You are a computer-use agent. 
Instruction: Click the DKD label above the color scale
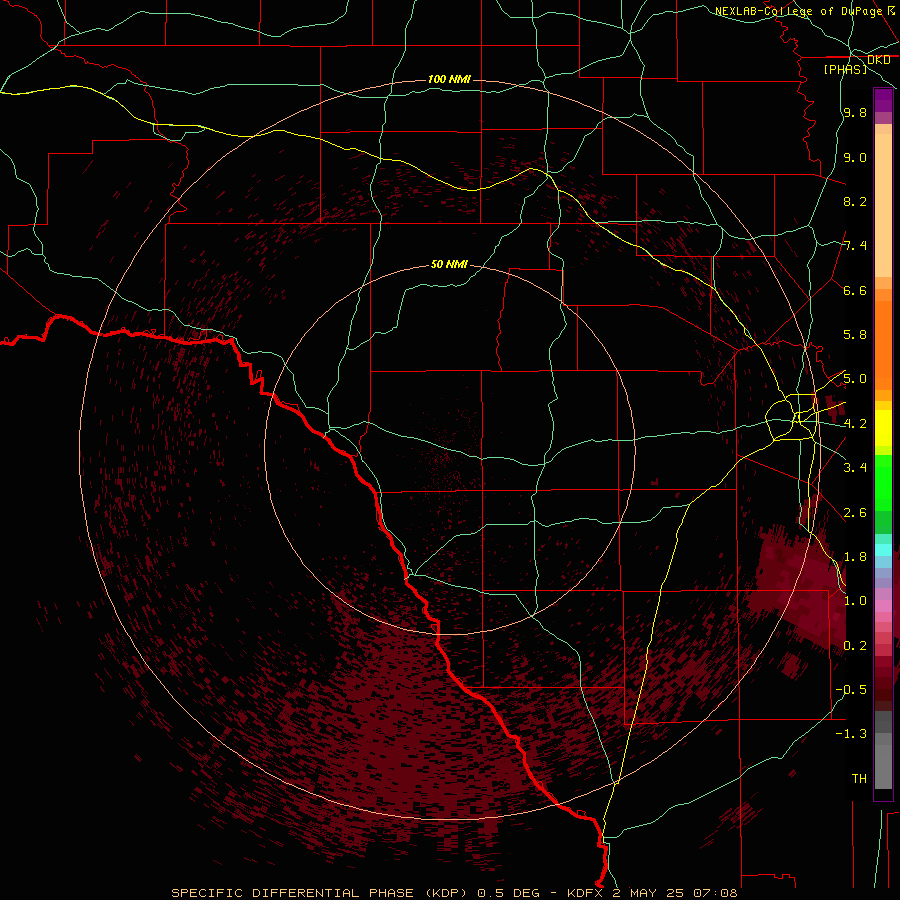click(878, 60)
